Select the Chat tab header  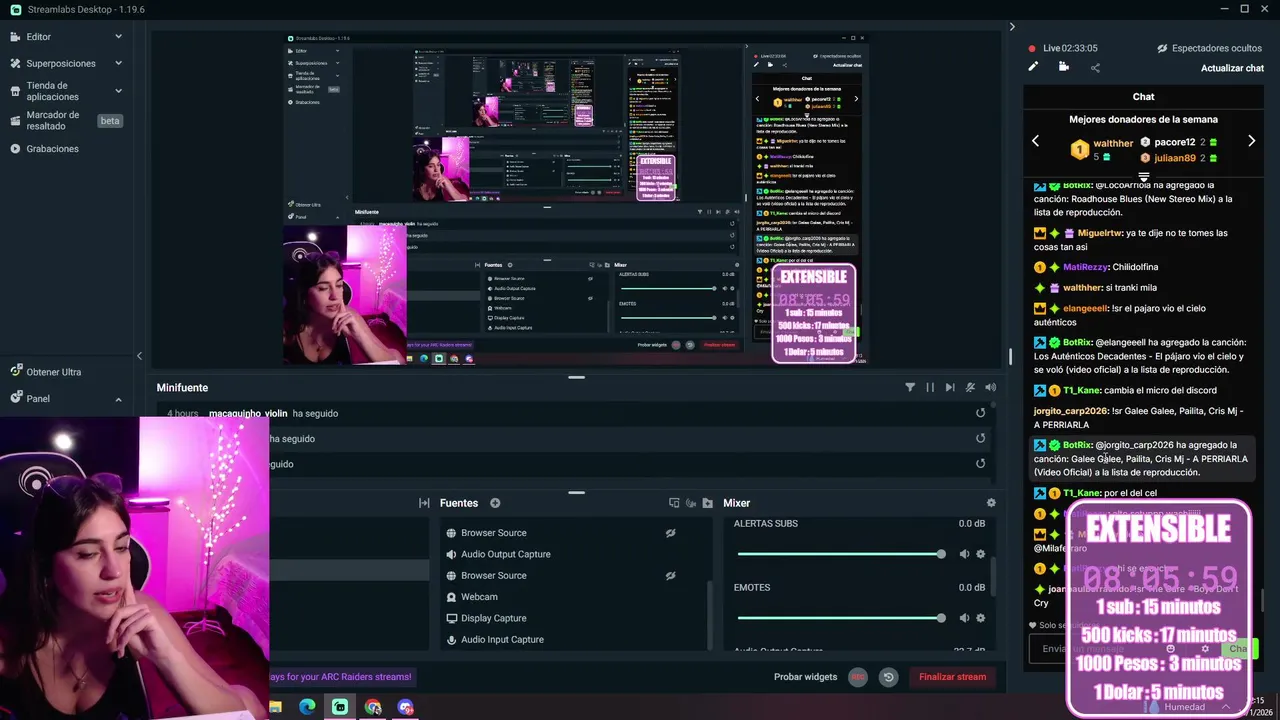coord(1143,97)
